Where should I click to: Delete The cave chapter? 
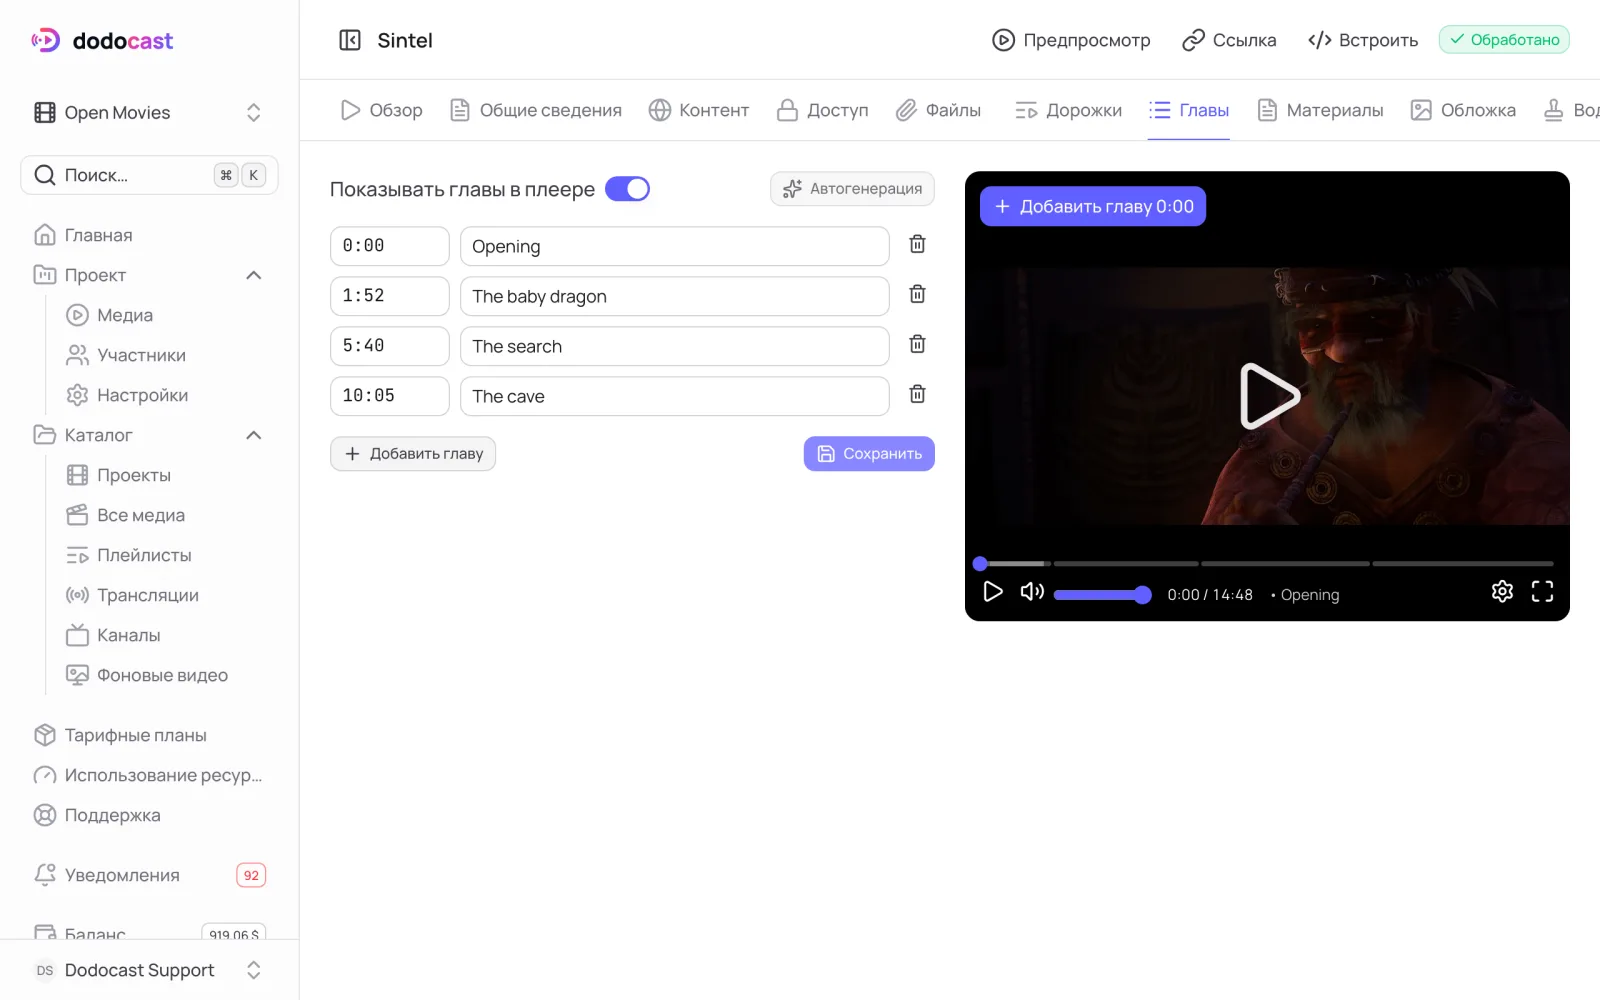click(917, 394)
